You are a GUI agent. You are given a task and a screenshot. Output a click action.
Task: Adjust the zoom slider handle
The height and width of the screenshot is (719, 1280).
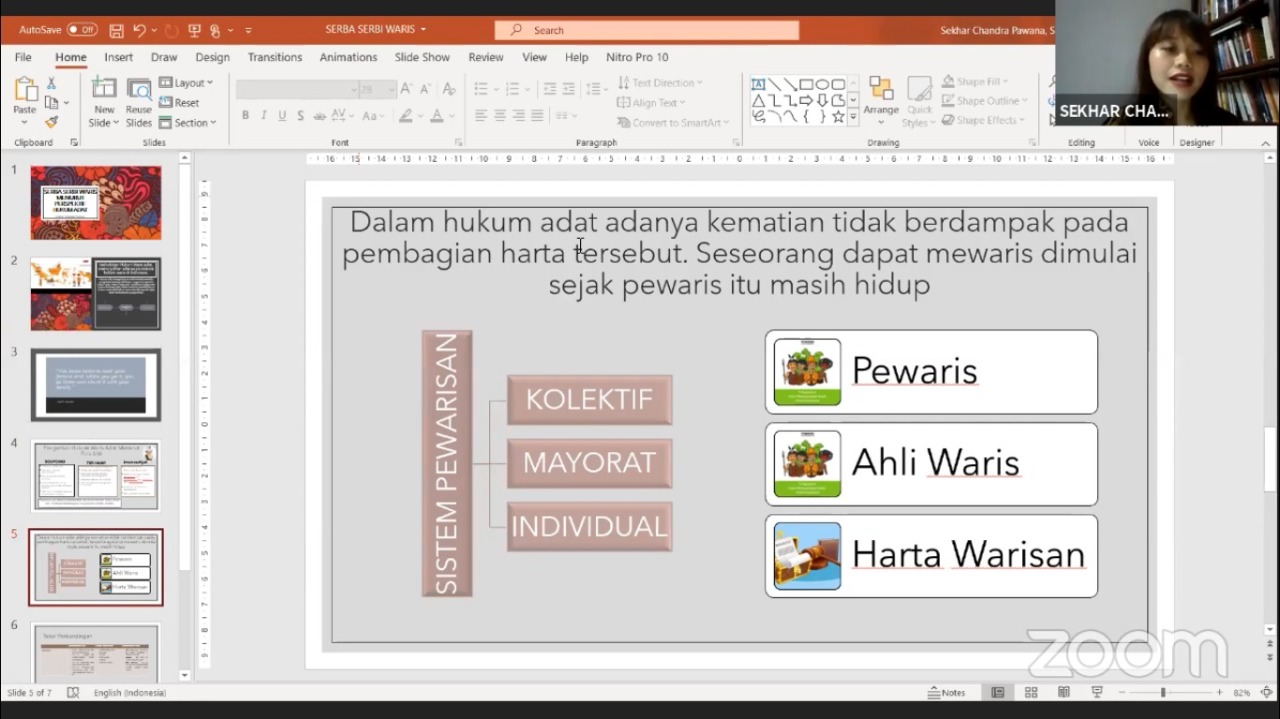[x=1163, y=692]
